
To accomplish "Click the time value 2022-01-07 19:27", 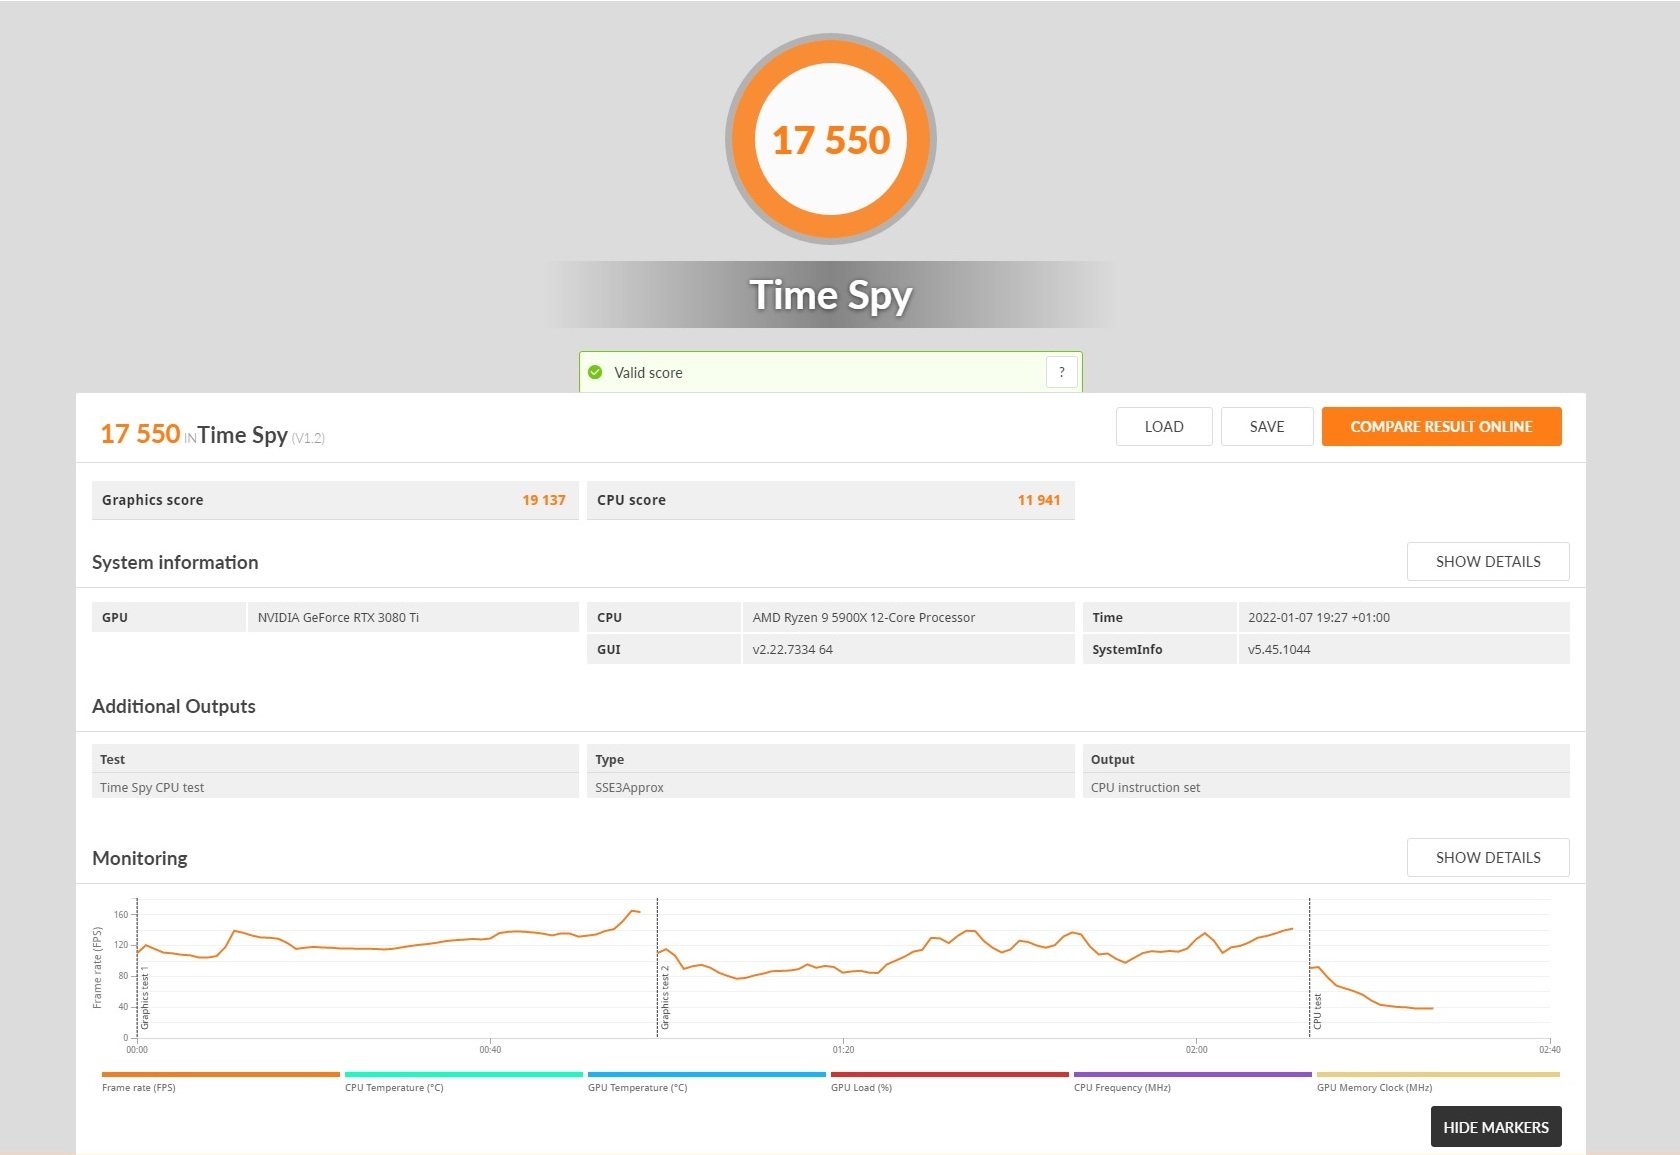I will 1318,617.
